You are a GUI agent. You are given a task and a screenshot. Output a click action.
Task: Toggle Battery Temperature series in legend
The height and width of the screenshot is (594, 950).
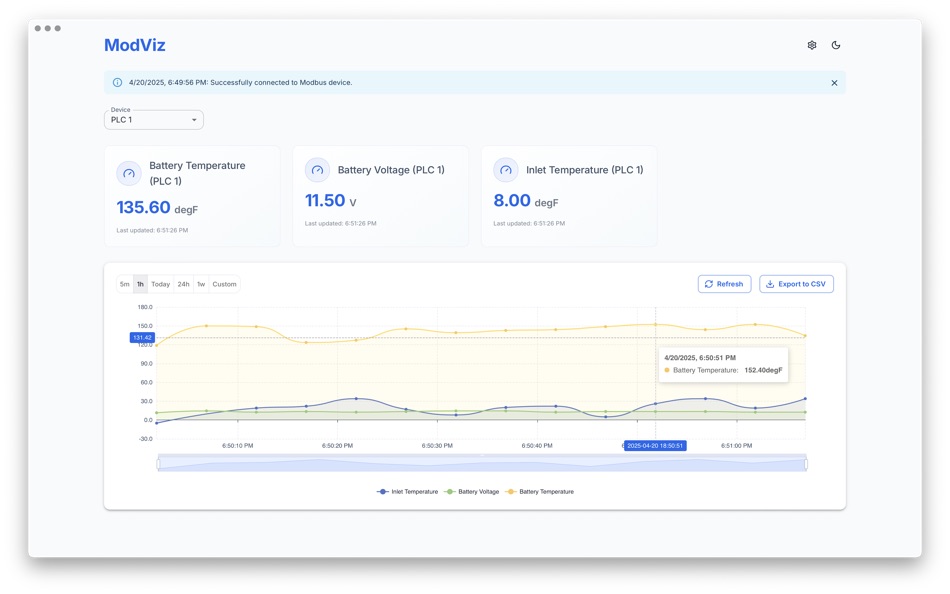point(539,492)
